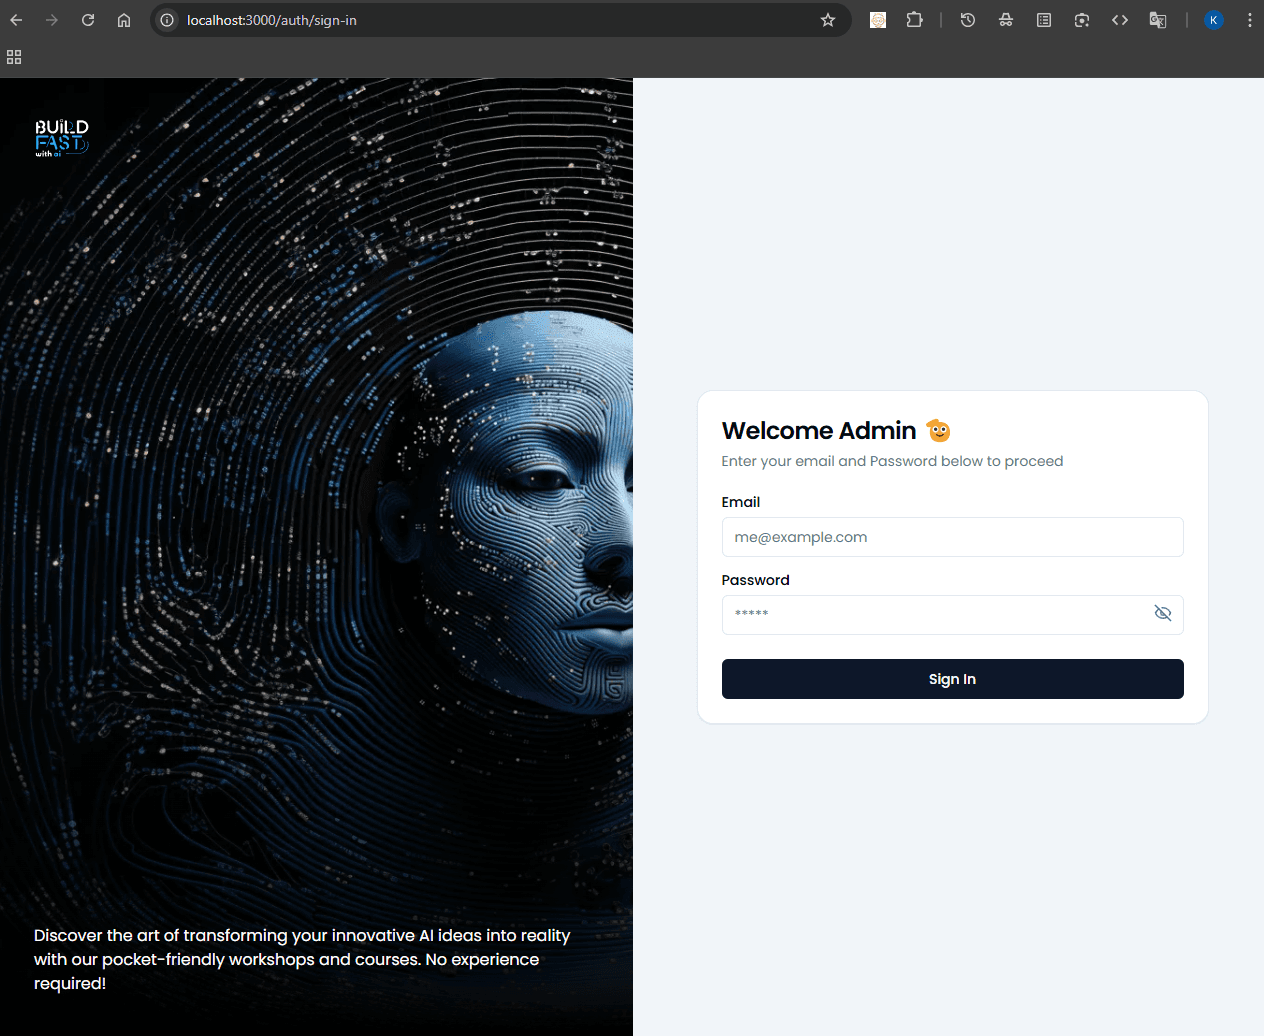
Task: Open the Extensions puzzle icon
Action: tap(914, 20)
